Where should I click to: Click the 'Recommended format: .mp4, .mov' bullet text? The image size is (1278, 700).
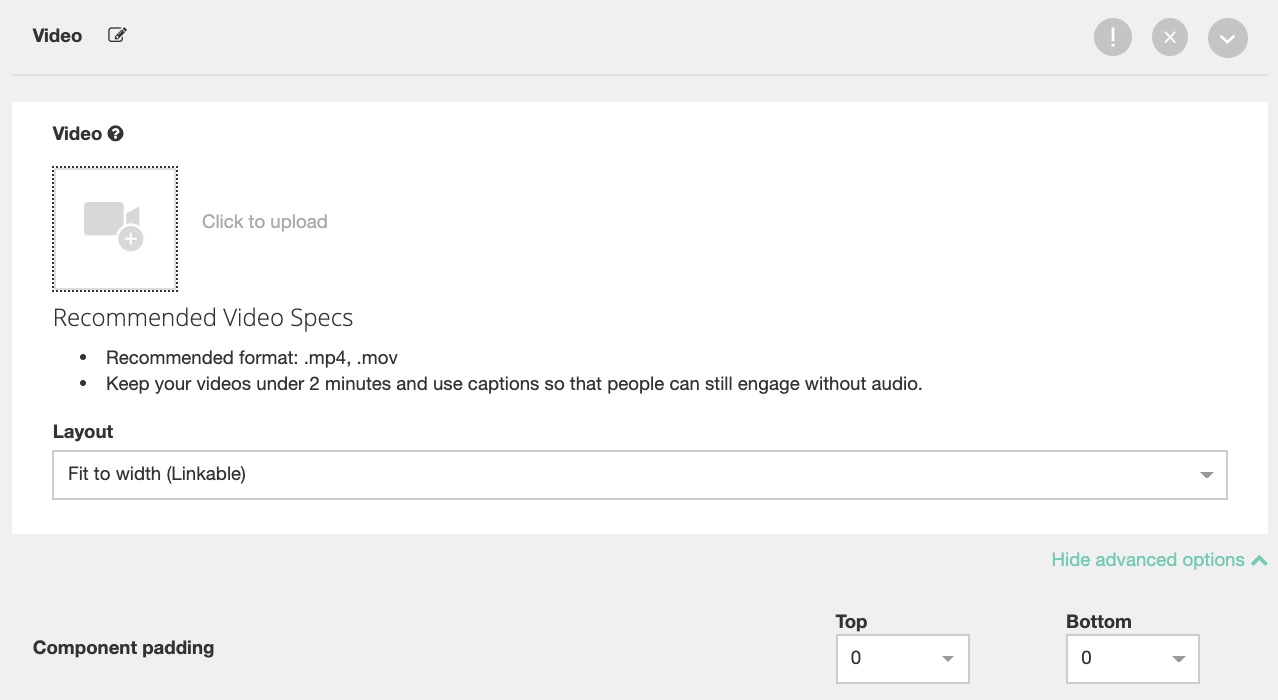(x=252, y=358)
